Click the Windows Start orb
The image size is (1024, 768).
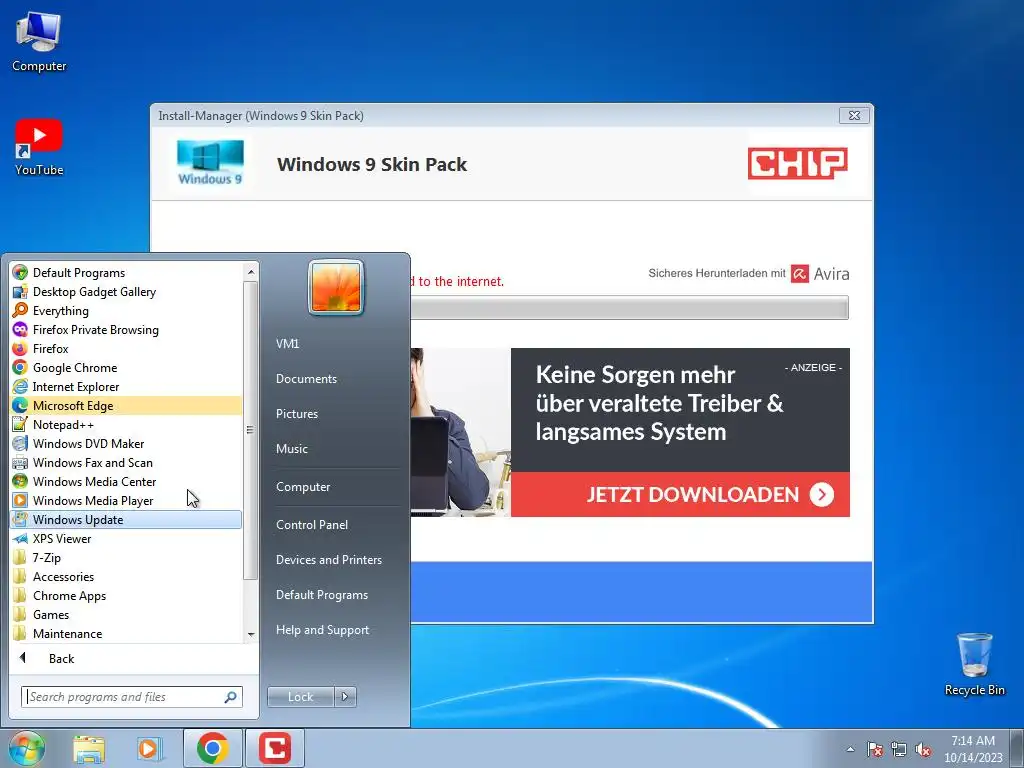[x=27, y=748]
